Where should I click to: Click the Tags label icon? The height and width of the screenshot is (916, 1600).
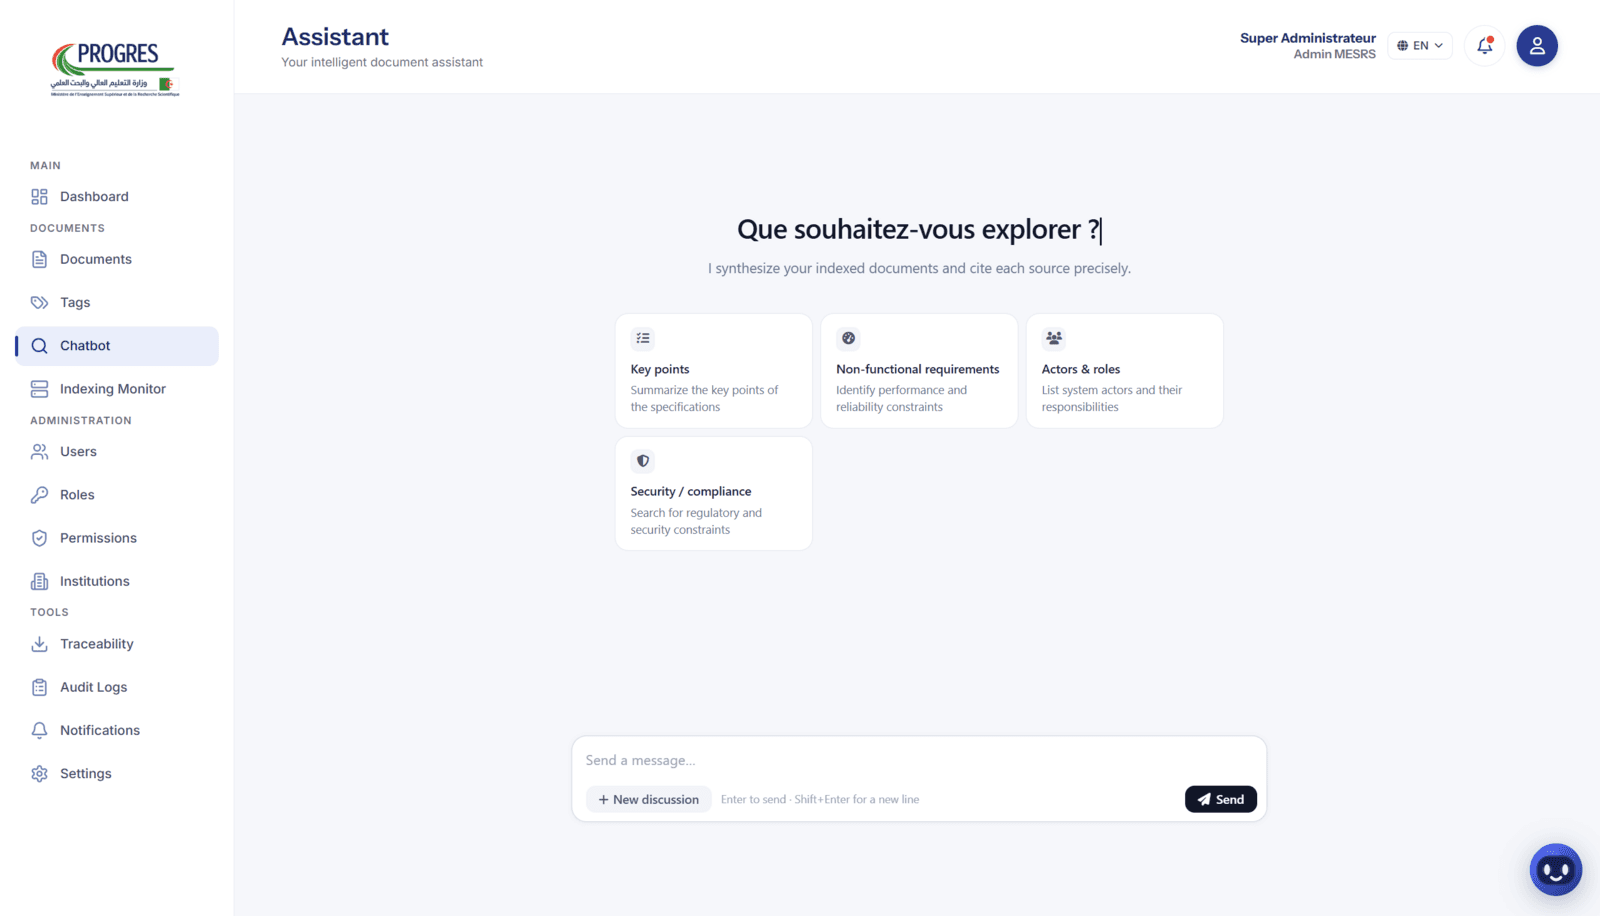[39, 303]
